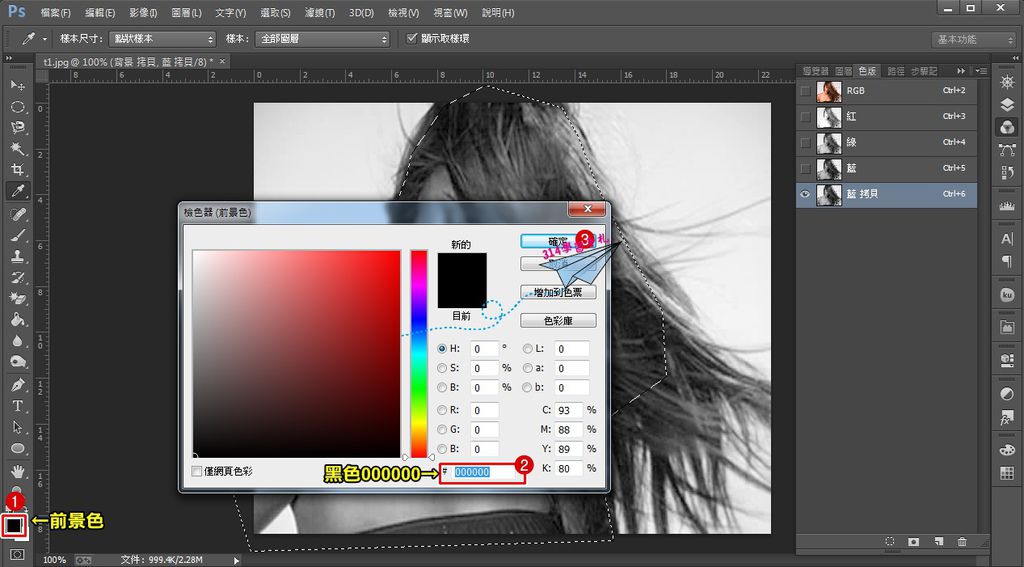Click the vertical hue slider bar
The height and width of the screenshot is (567, 1024).
[419, 353]
